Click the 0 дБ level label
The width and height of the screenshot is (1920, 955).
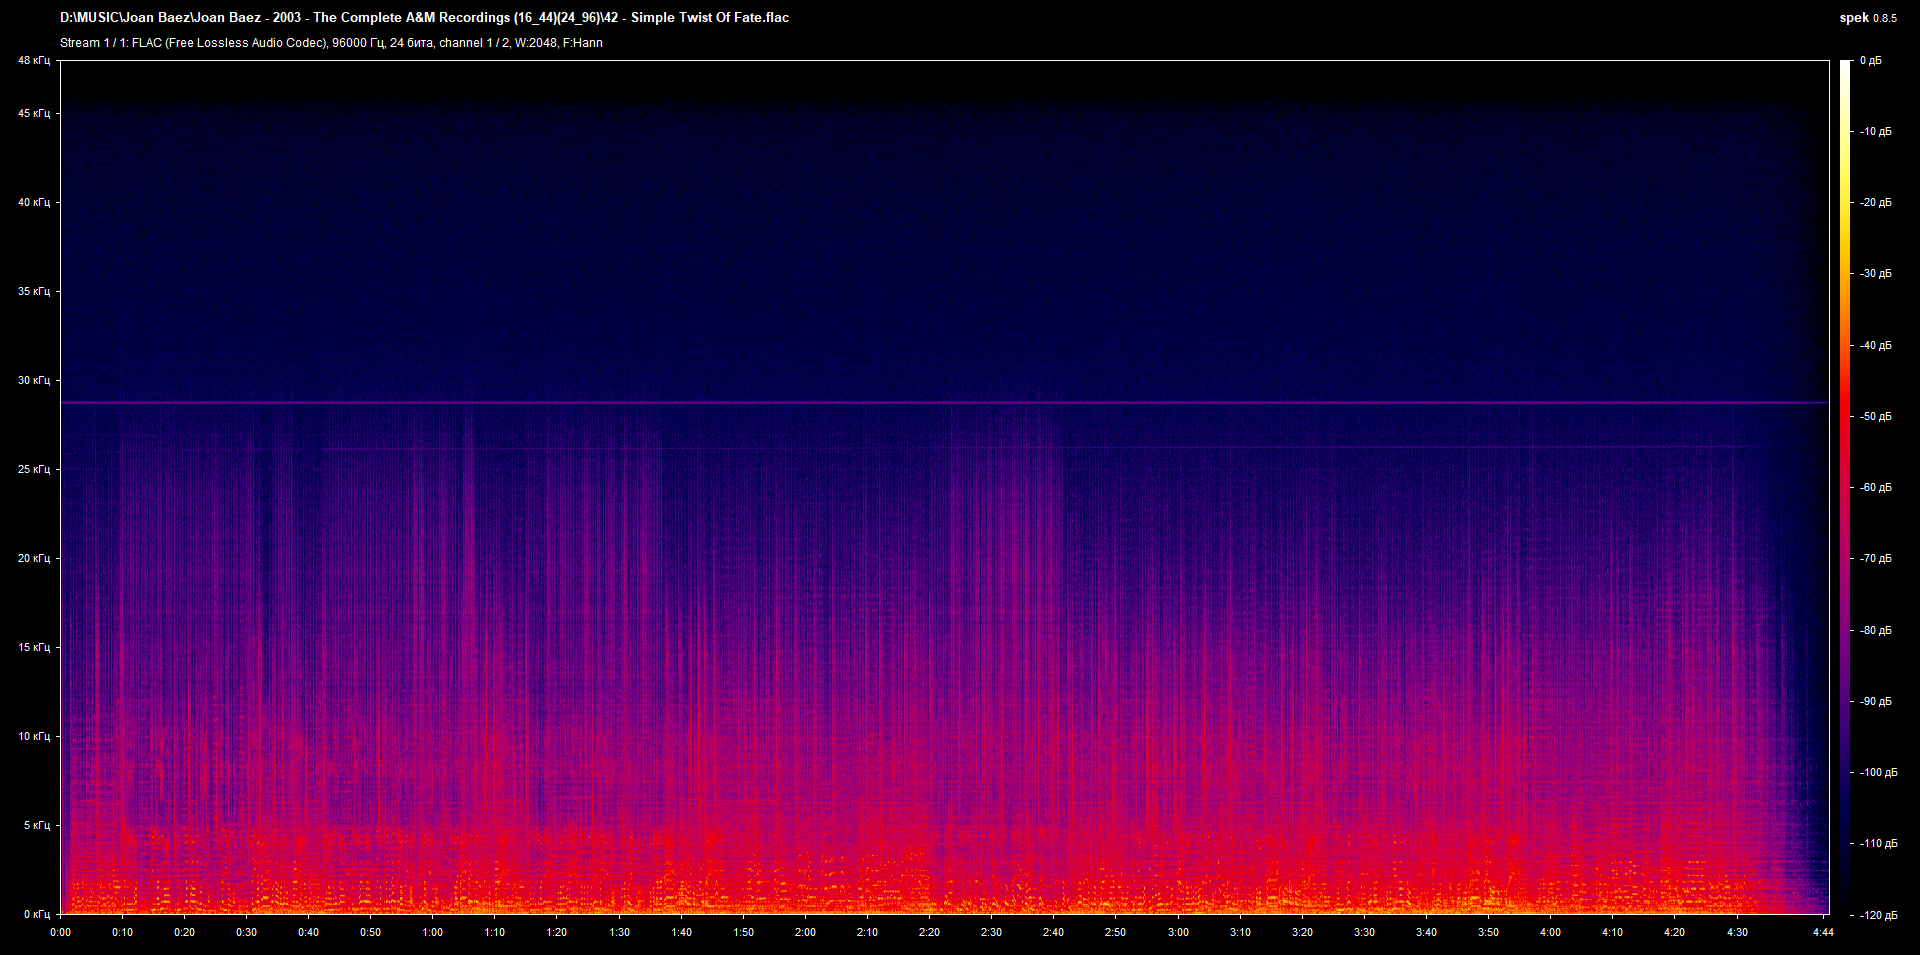coord(1871,61)
